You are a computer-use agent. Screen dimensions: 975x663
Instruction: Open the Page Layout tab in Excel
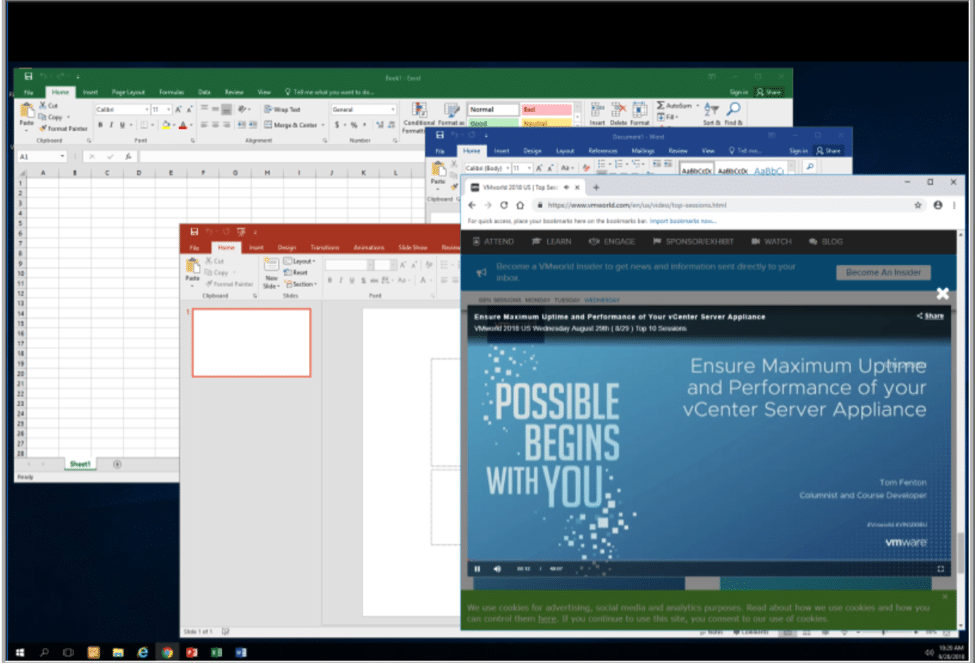tap(128, 92)
